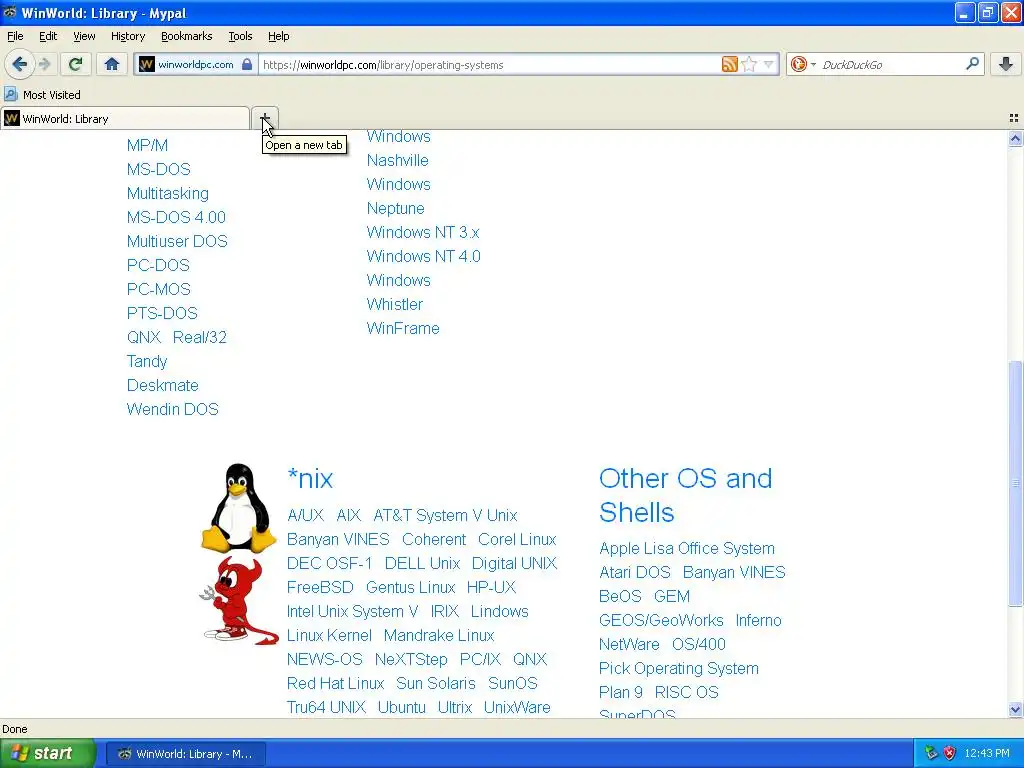Open the AT&T System V Unix link
This screenshot has width=1024, height=768.
tap(445, 515)
